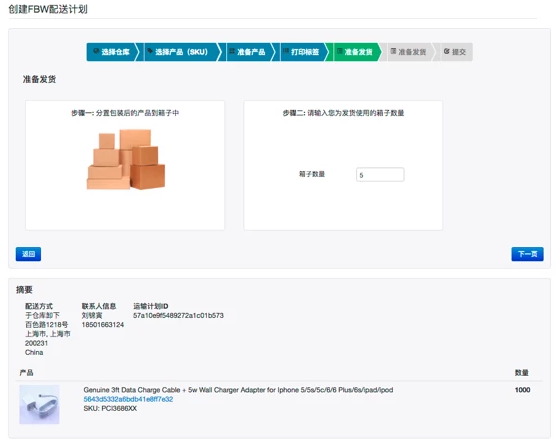Click the 摘要 section heading
Viewport: 556px width, 444px height.
click(x=24, y=290)
